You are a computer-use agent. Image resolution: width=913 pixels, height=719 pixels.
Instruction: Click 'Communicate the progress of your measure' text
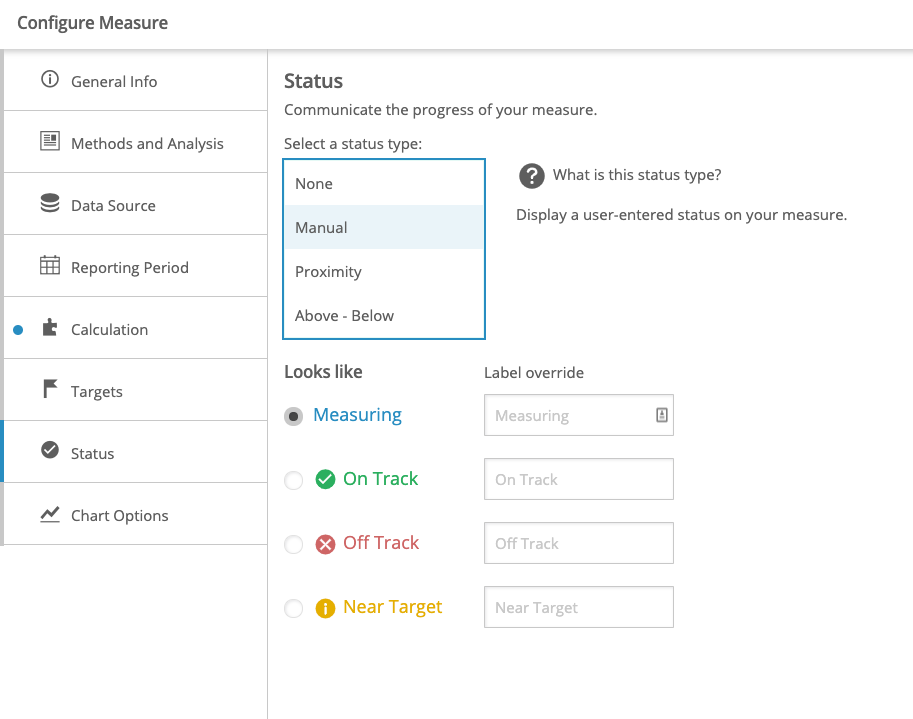[441, 110]
